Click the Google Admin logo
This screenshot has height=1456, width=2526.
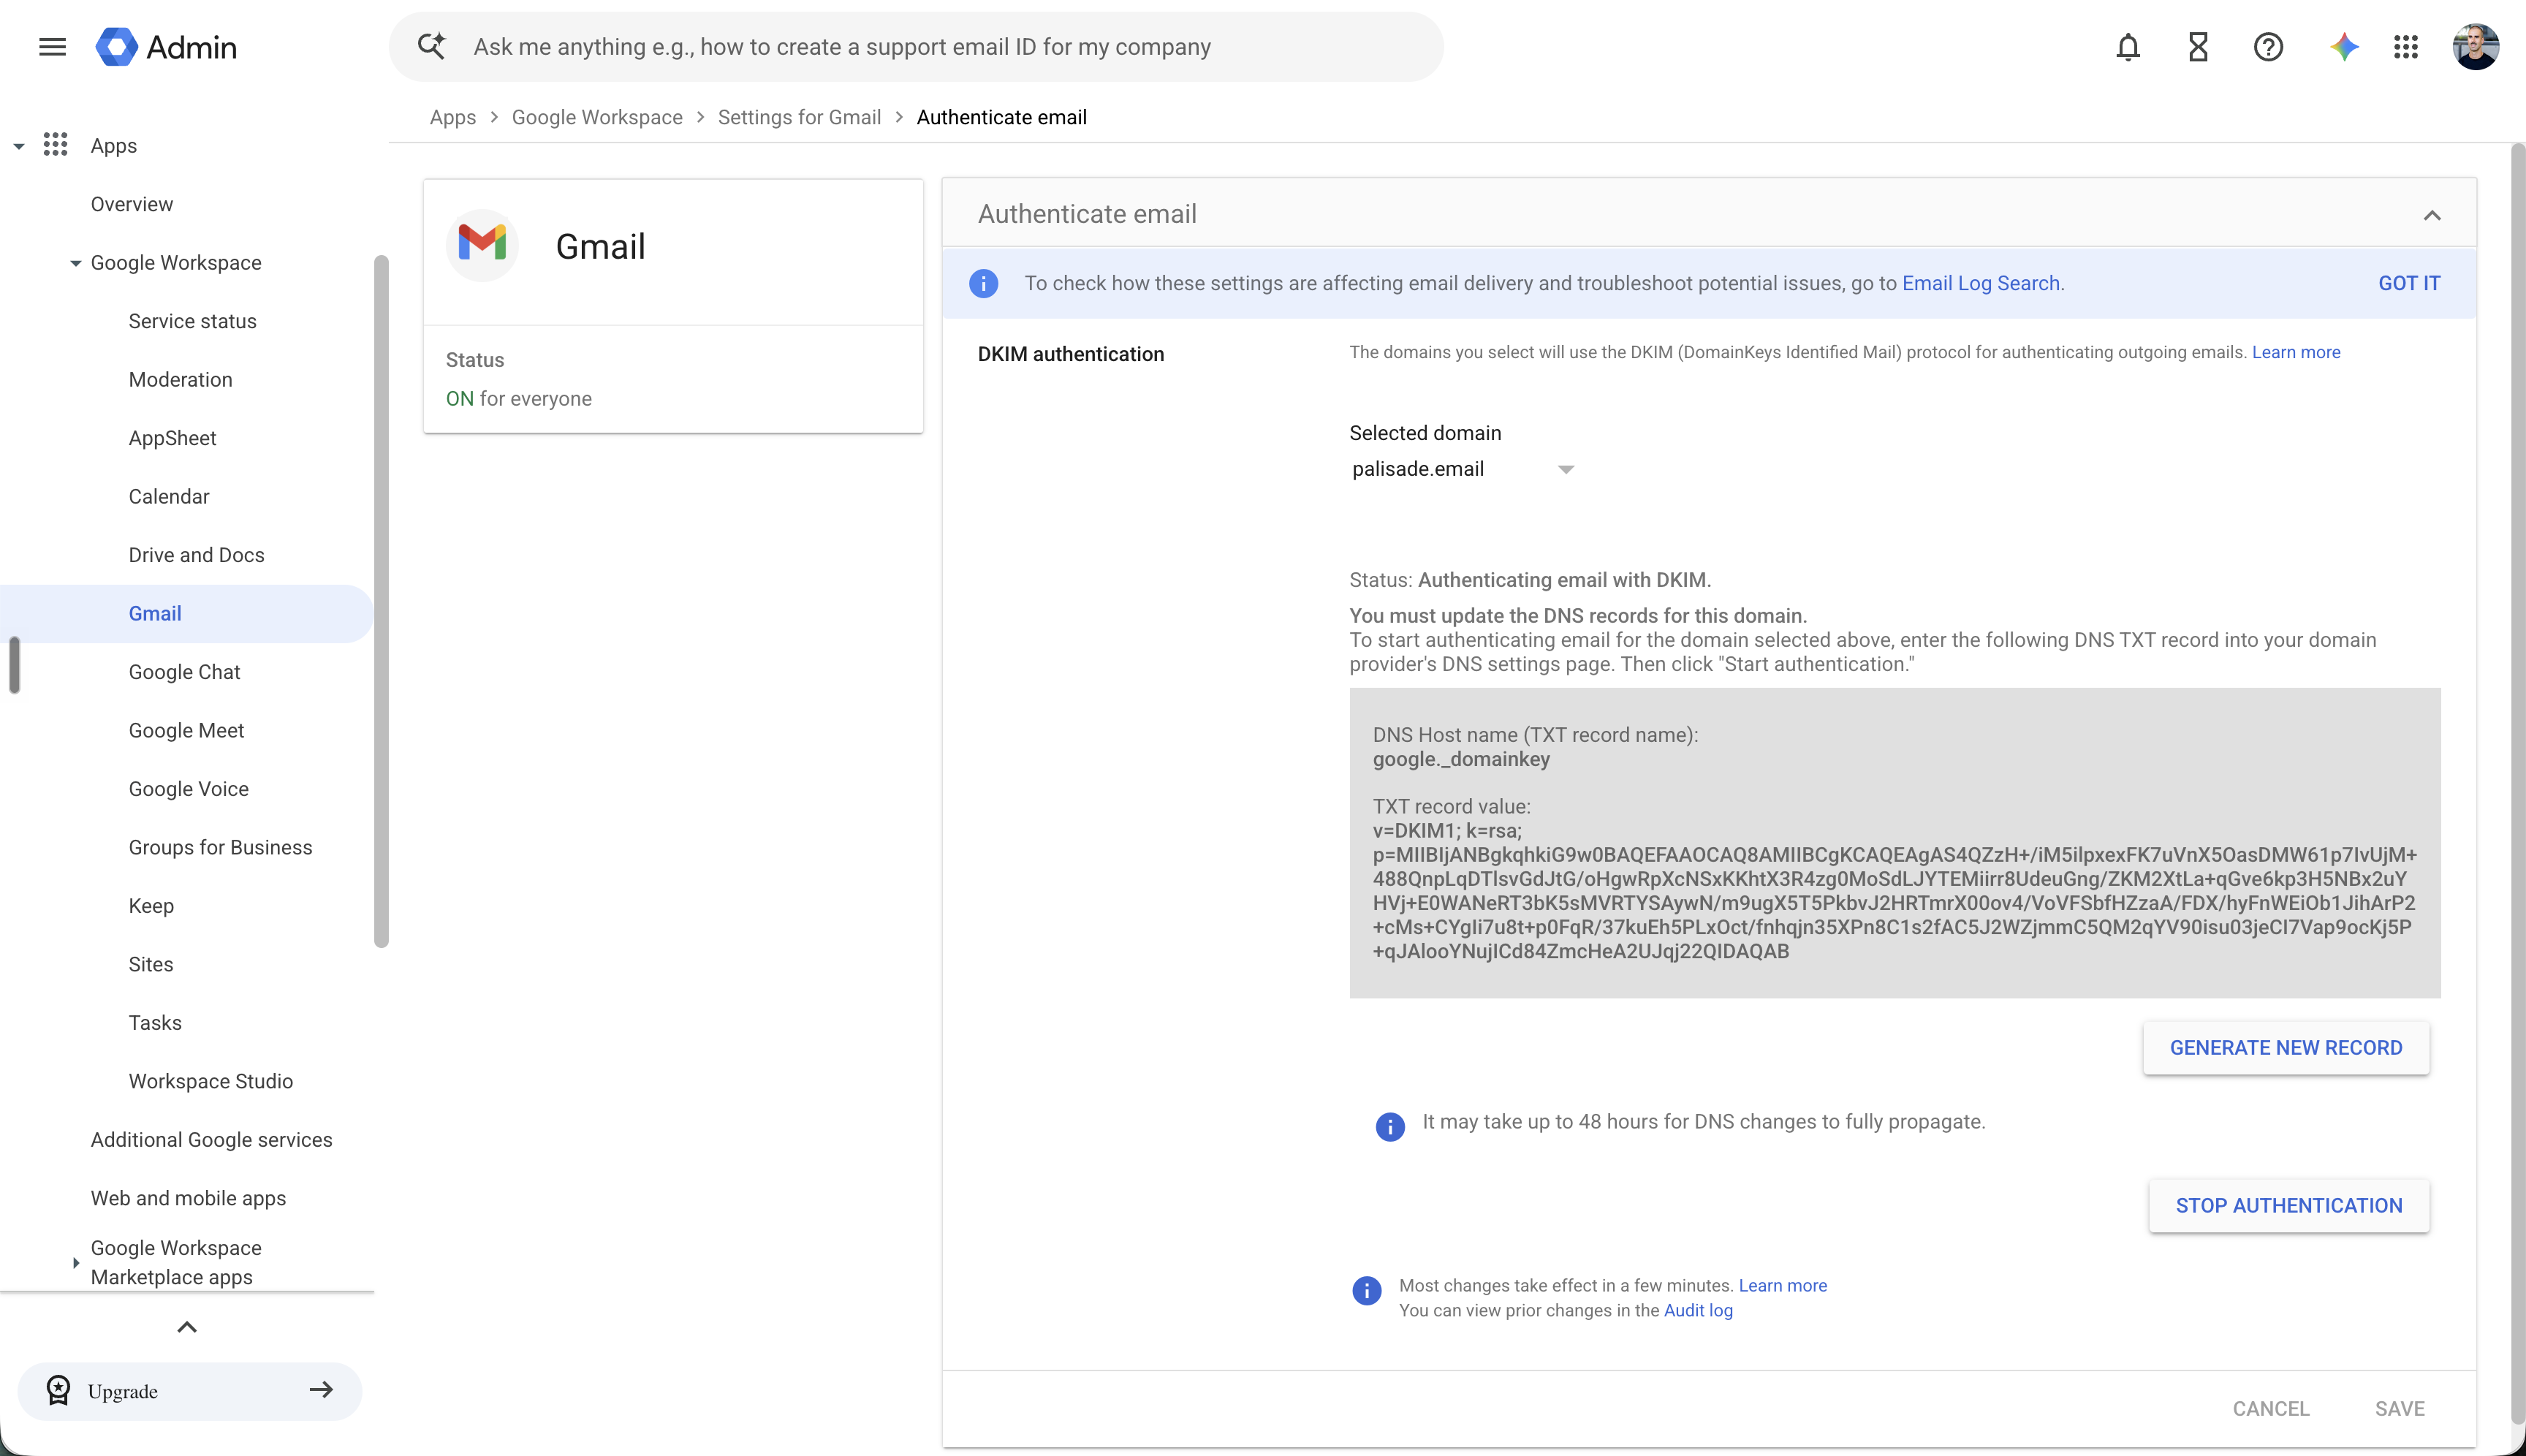click(x=166, y=47)
